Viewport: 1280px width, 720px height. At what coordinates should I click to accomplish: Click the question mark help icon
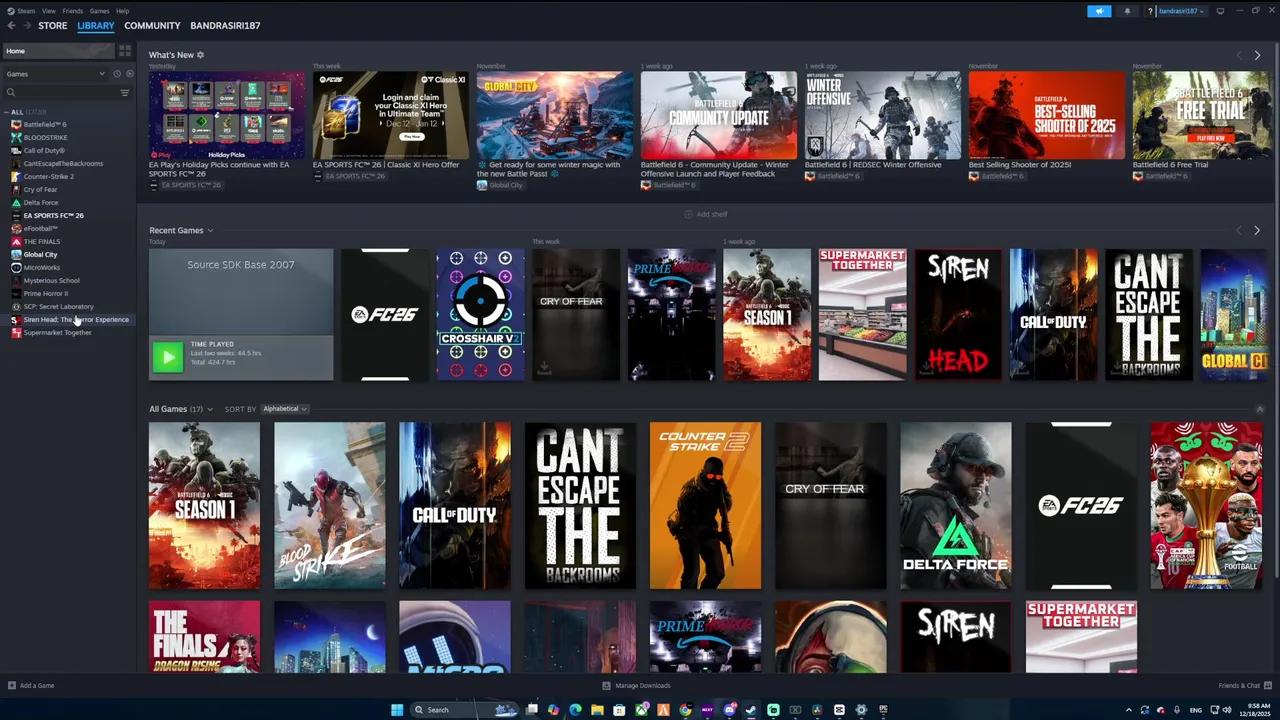pyautogui.click(x=1150, y=11)
